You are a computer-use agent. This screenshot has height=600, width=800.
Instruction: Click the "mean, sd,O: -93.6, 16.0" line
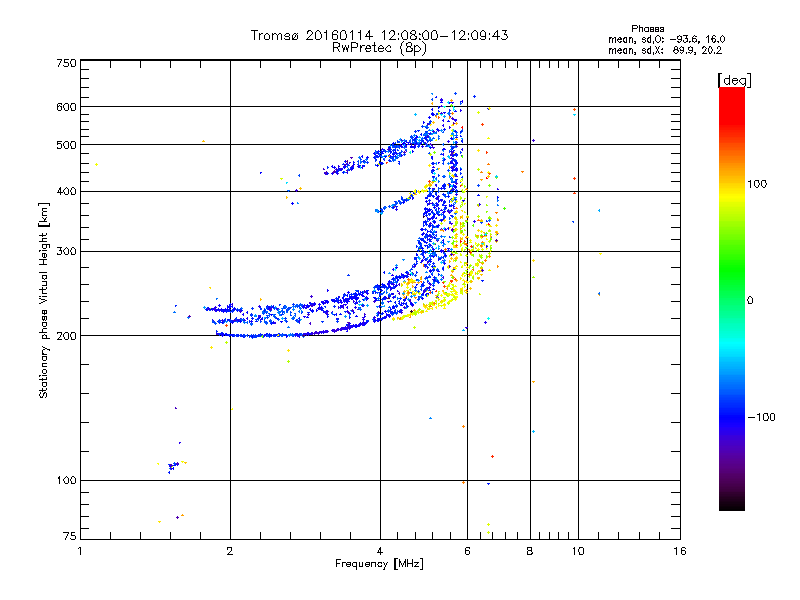(x=666, y=39)
